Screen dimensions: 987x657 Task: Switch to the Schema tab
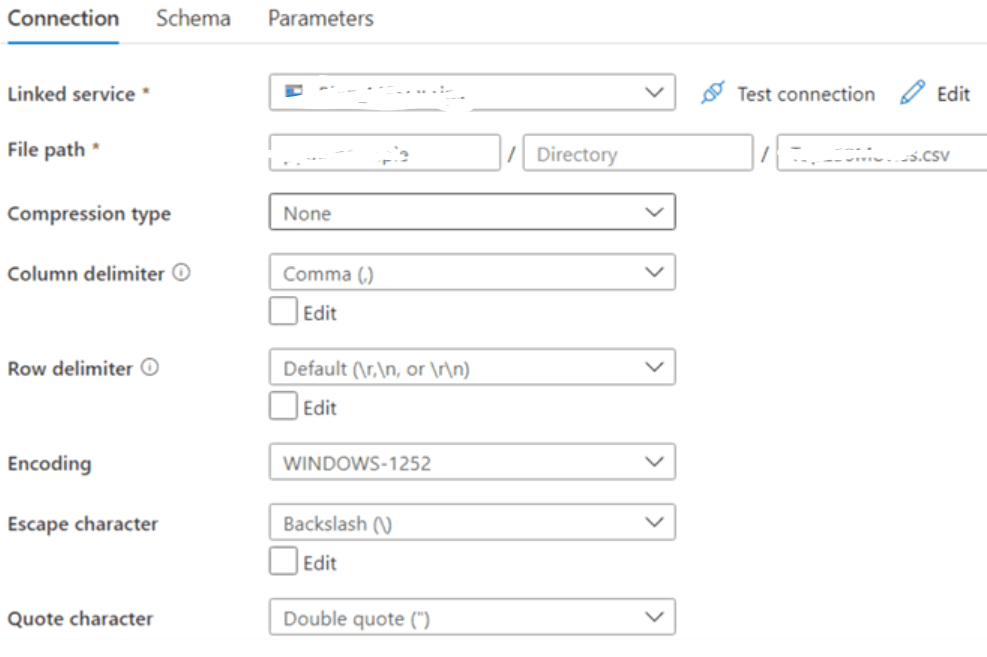(192, 18)
